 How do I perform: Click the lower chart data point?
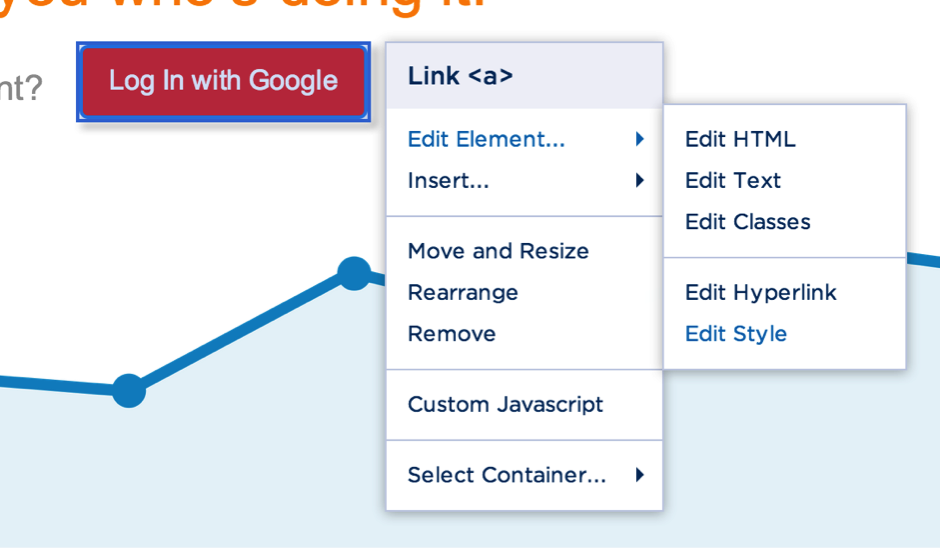click(129, 391)
